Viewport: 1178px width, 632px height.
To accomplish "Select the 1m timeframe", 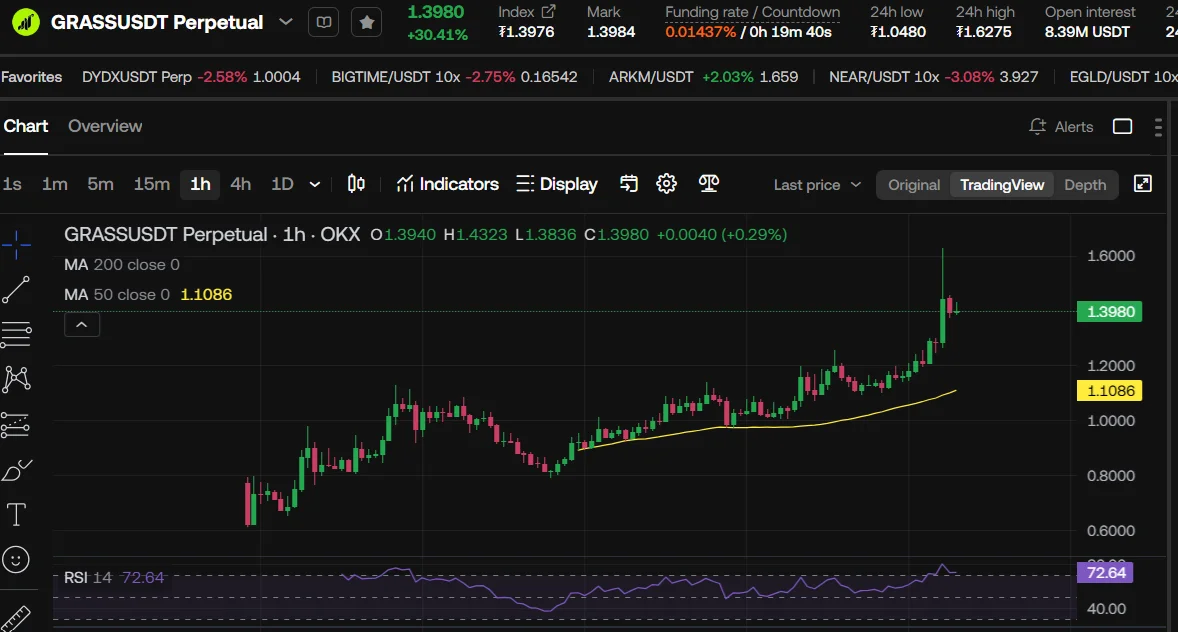I will (x=55, y=184).
